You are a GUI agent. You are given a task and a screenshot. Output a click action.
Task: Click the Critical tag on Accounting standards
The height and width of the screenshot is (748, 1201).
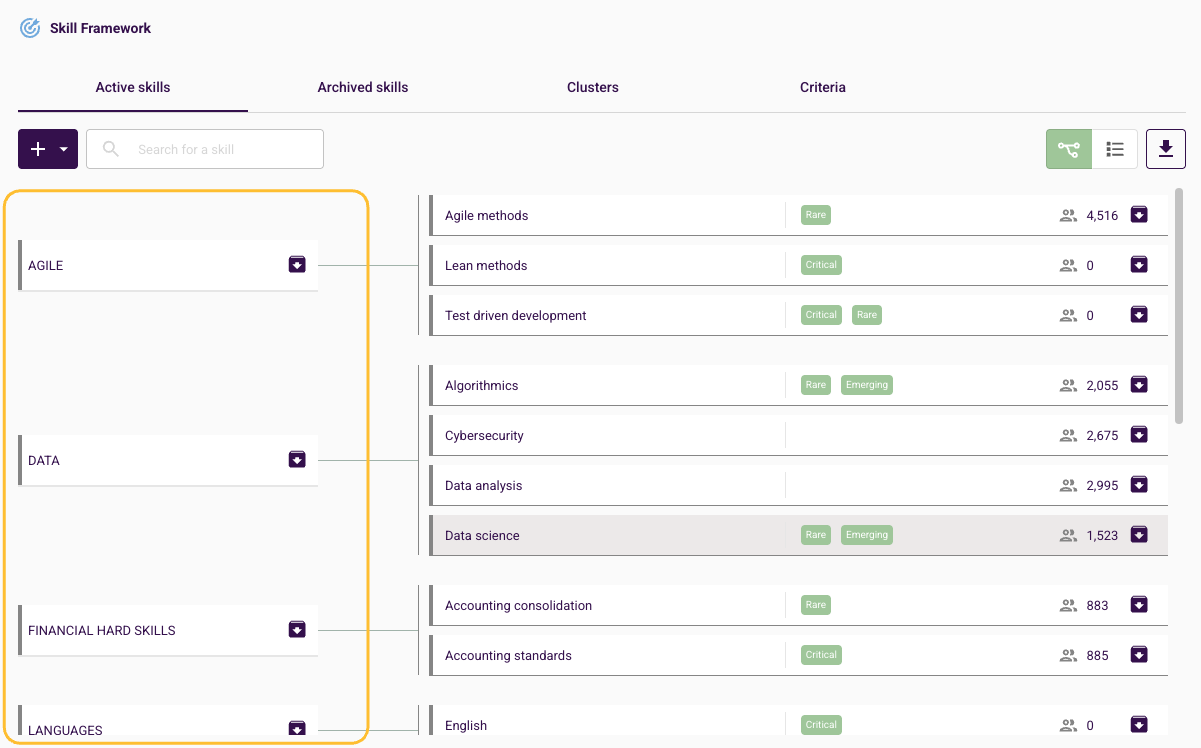pos(821,655)
